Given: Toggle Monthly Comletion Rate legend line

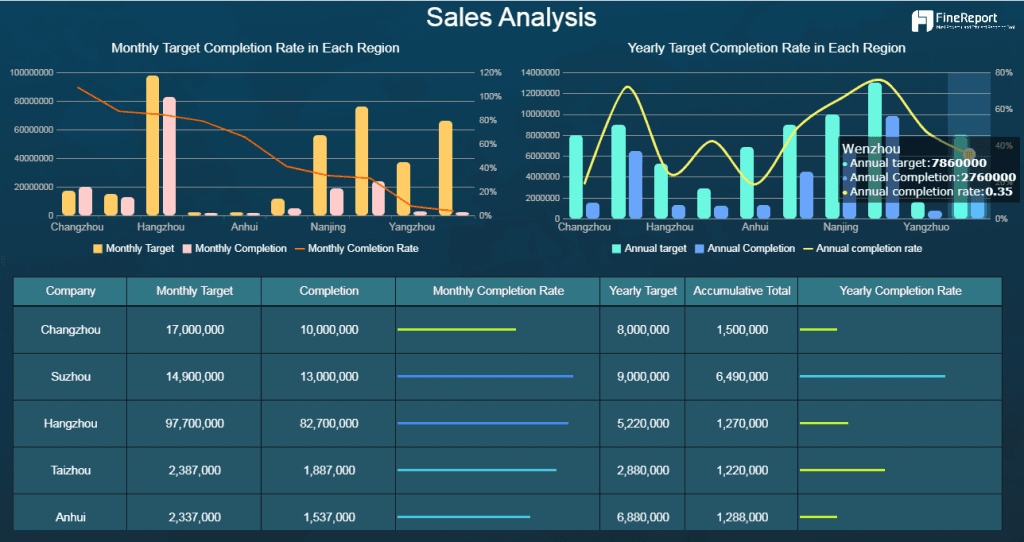Looking at the screenshot, I should pyautogui.click(x=357, y=249).
